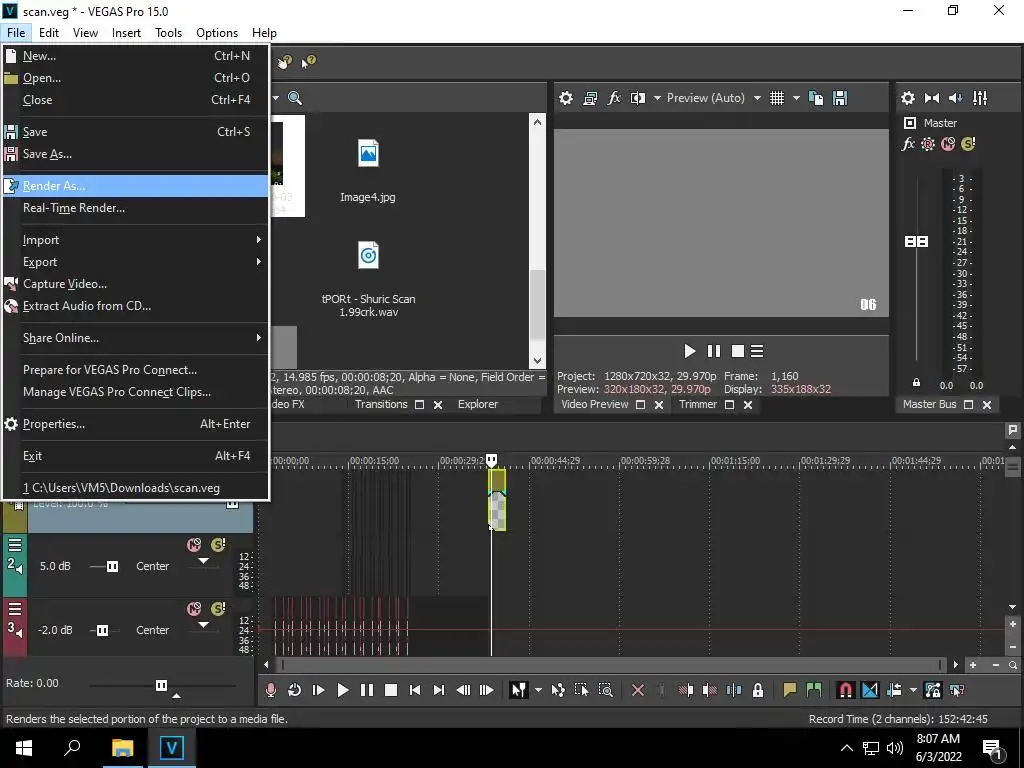Open Master FX button
This screenshot has height=768, width=1024.
tap(908, 144)
